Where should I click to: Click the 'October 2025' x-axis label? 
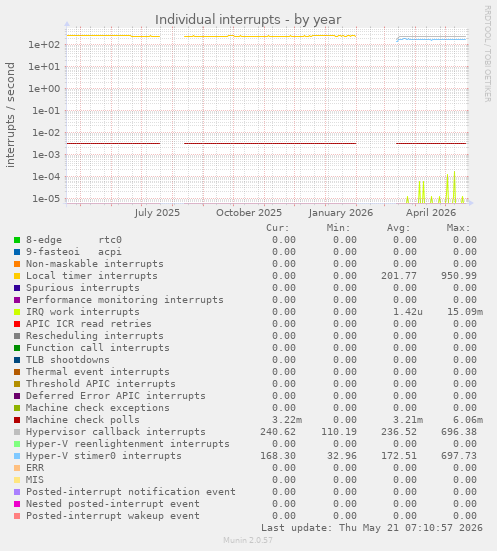tap(249, 213)
